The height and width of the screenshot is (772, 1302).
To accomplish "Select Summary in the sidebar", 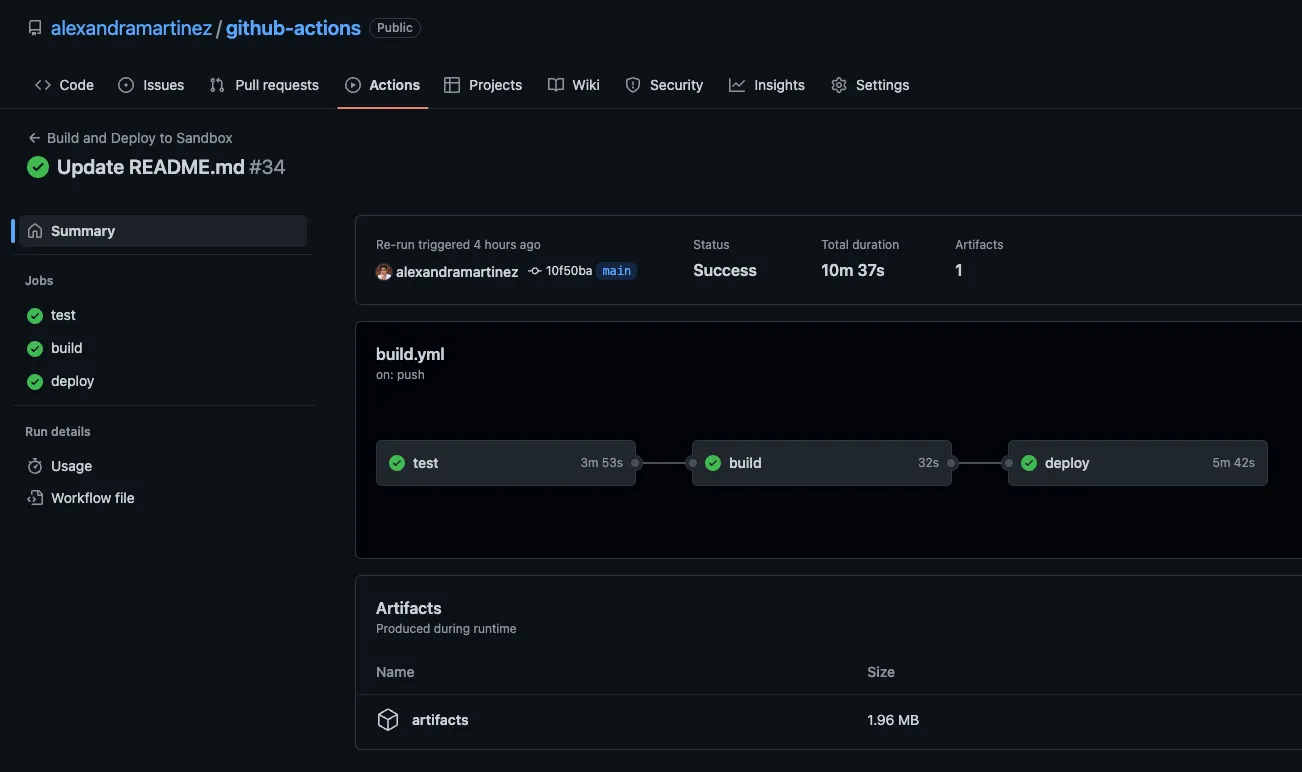I will pyautogui.click(x=163, y=231).
